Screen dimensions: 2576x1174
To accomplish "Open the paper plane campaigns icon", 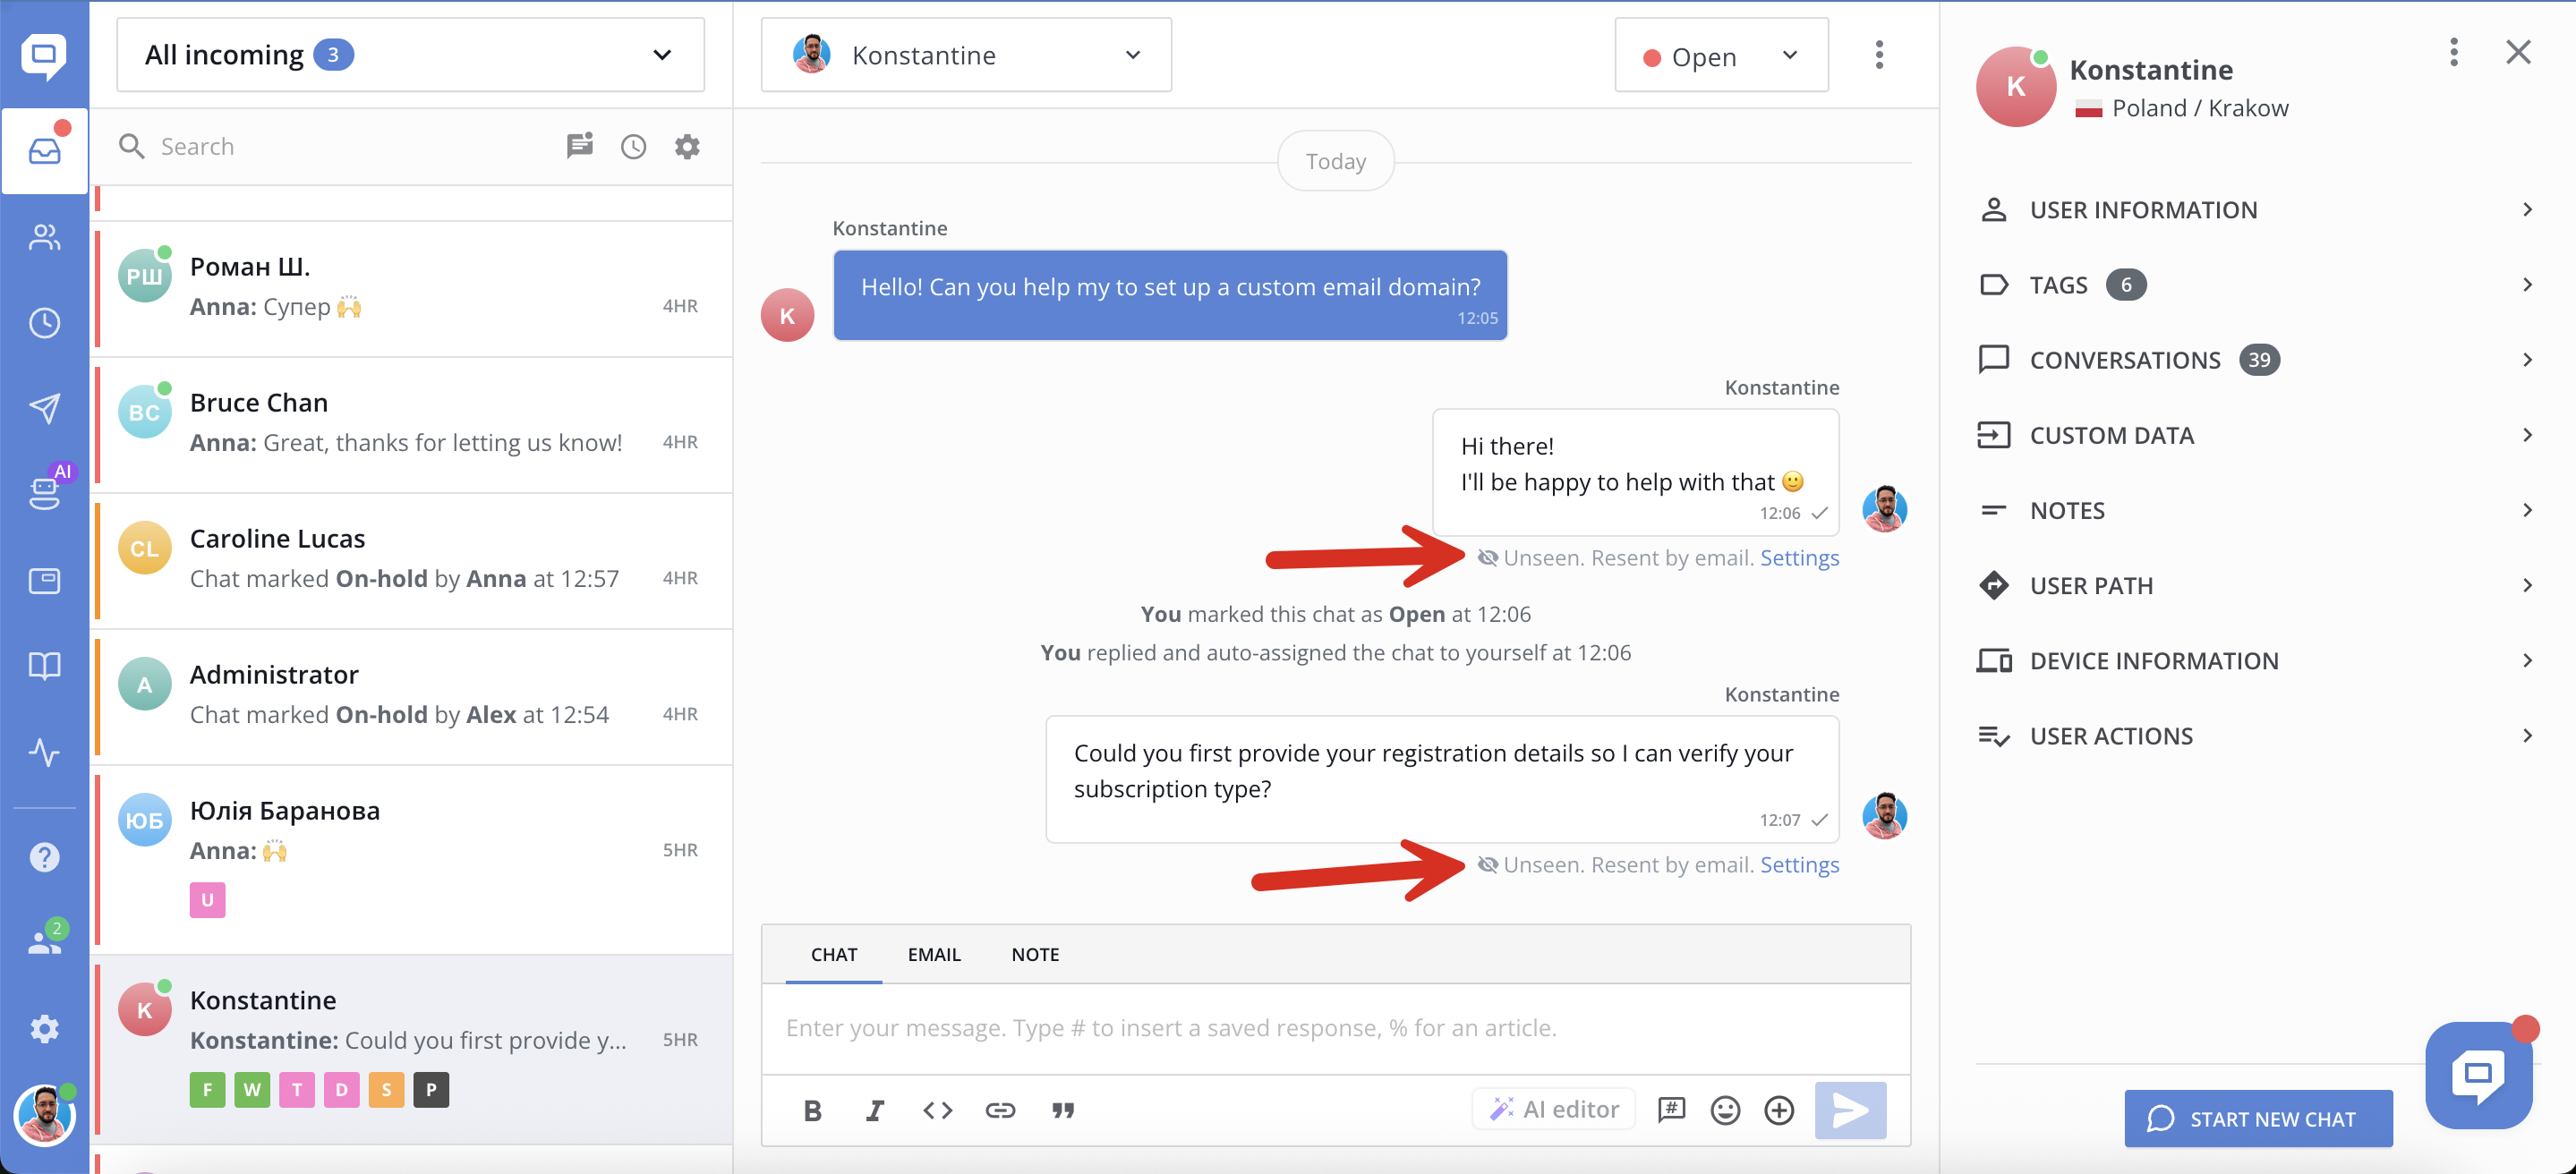I will [45, 408].
